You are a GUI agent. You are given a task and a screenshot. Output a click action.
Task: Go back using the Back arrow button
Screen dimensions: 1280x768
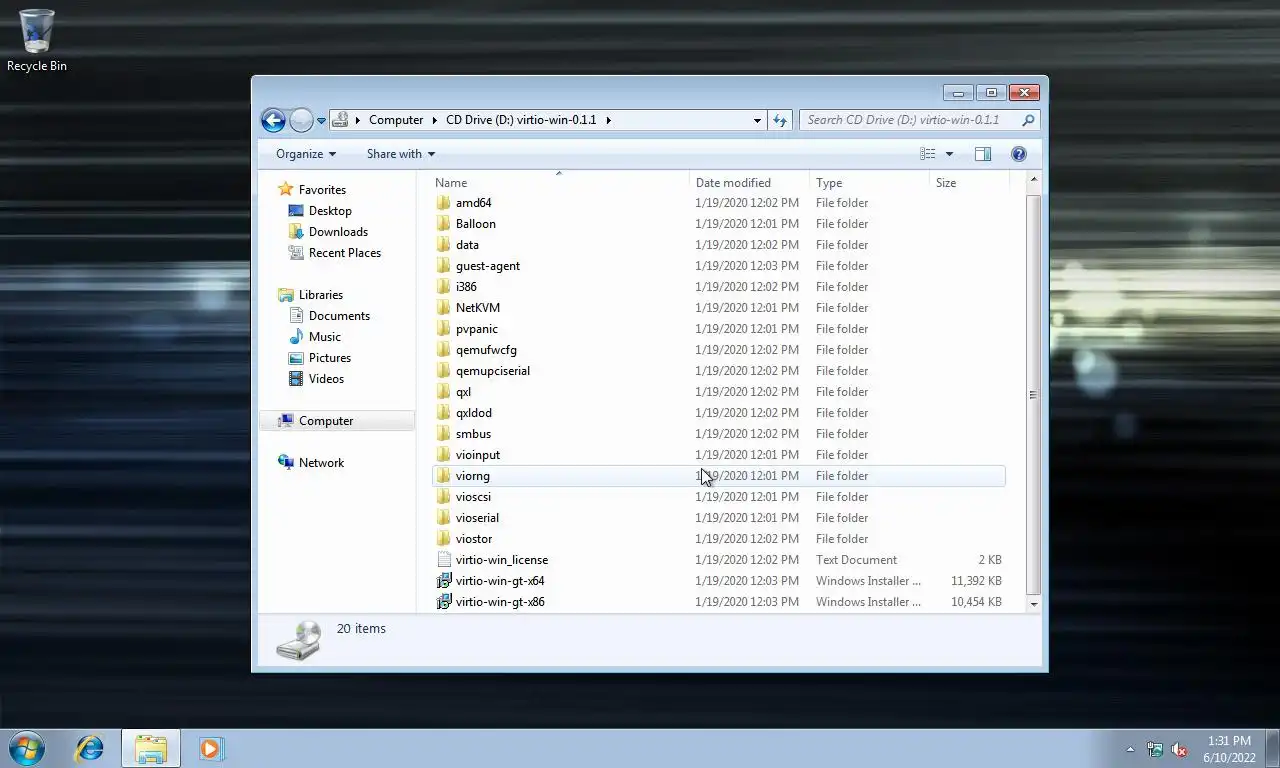(x=273, y=120)
